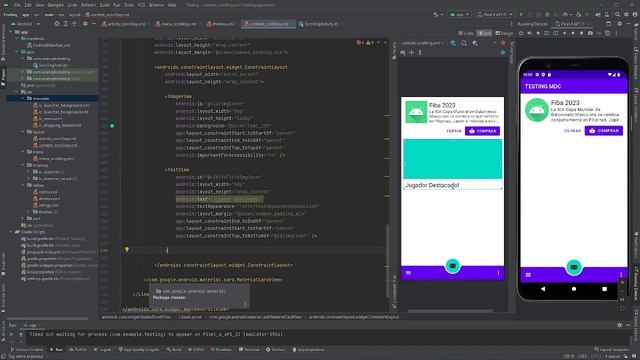Open the Pixel device selector dropdown
Screen dimensions: 640x360
(x=495, y=14)
